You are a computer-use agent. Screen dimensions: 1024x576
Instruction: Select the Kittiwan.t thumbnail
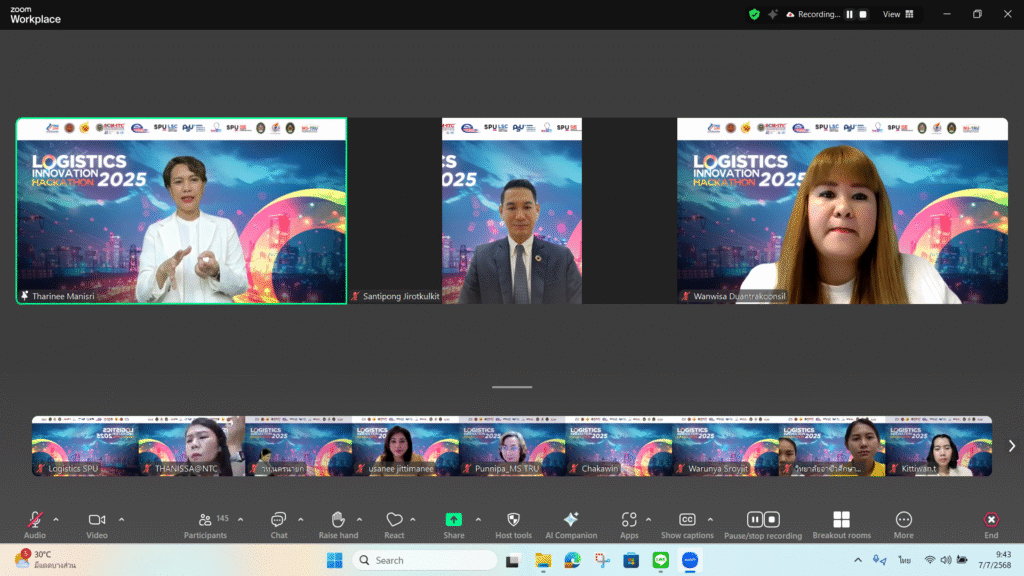point(939,446)
